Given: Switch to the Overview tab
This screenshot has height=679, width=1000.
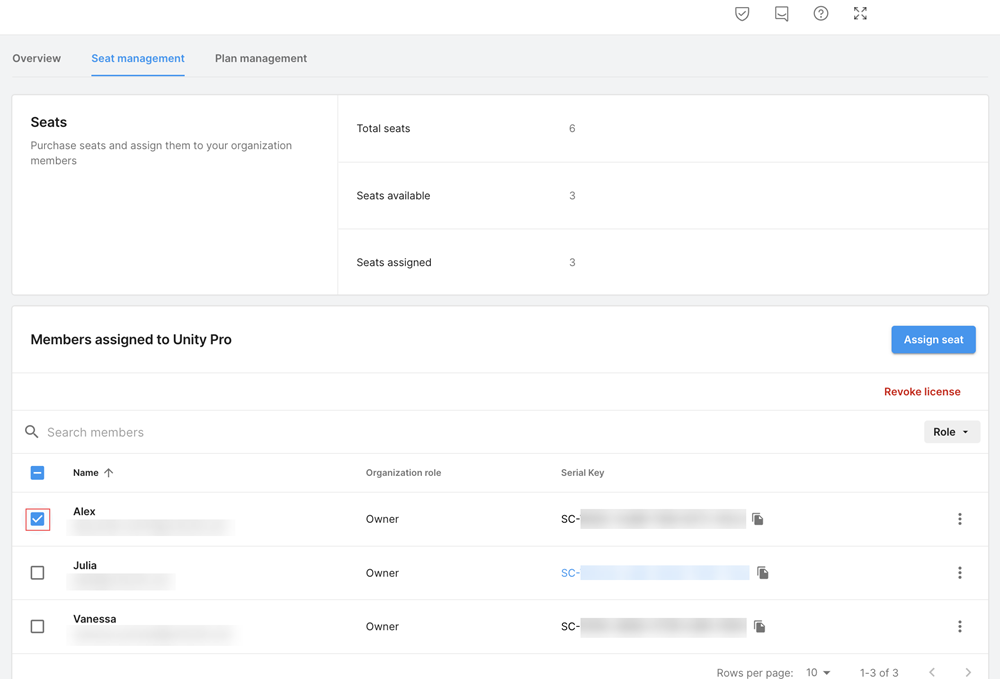Looking at the screenshot, I should click(36, 58).
